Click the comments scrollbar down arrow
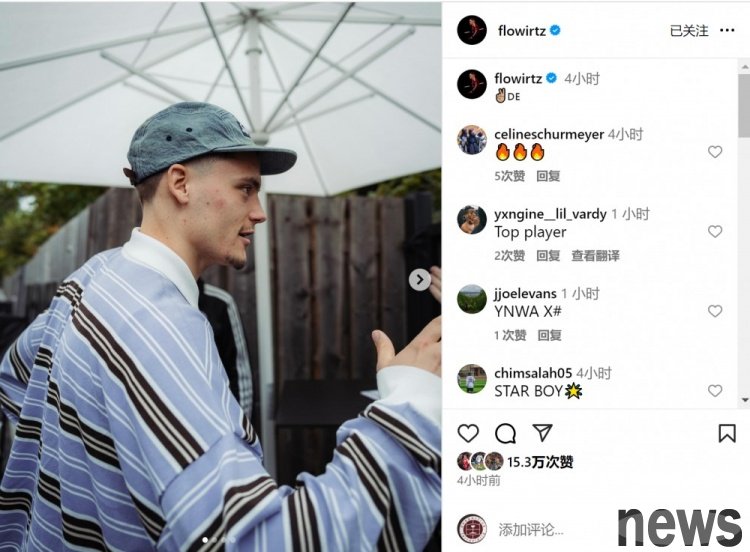Image resolution: width=750 pixels, height=552 pixels. (745, 399)
